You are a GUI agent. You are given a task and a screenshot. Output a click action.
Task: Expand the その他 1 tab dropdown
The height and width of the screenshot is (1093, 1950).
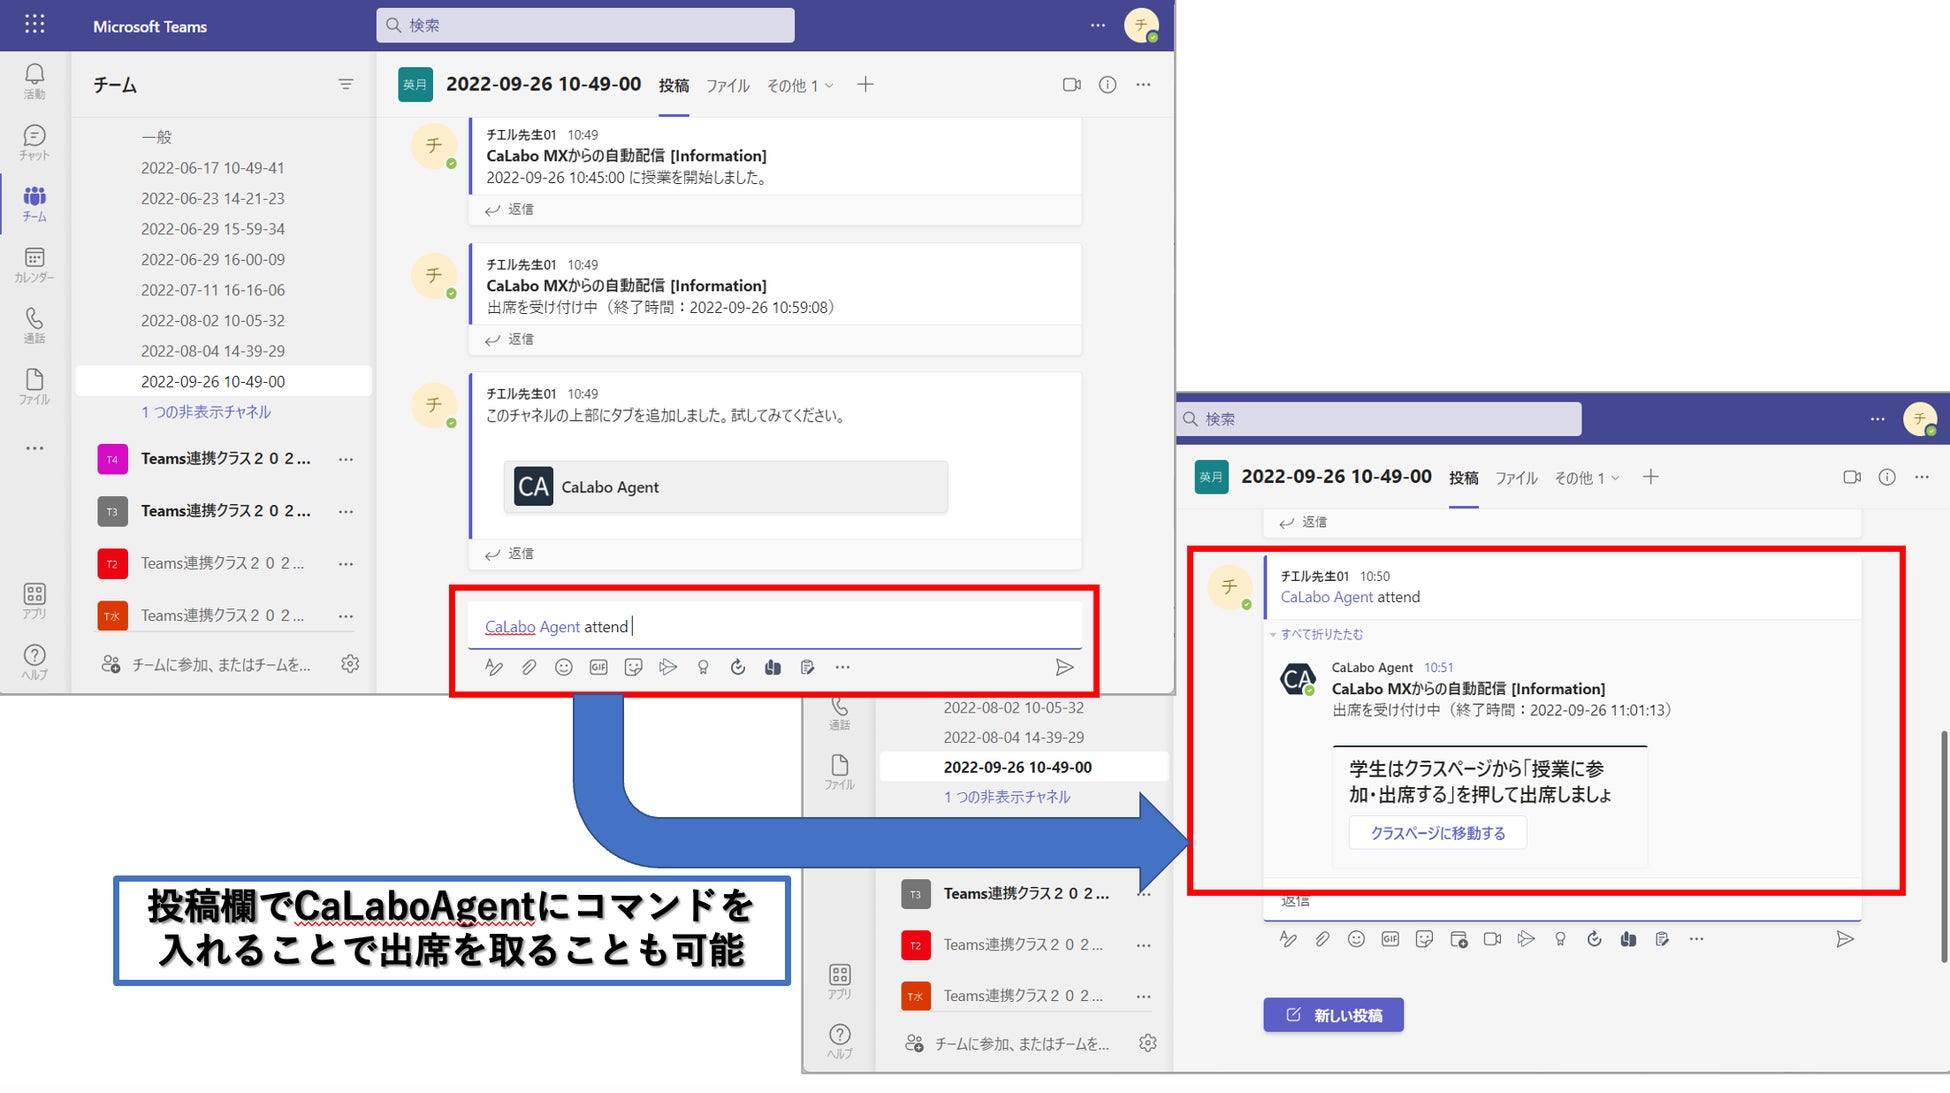tap(799, 86)
